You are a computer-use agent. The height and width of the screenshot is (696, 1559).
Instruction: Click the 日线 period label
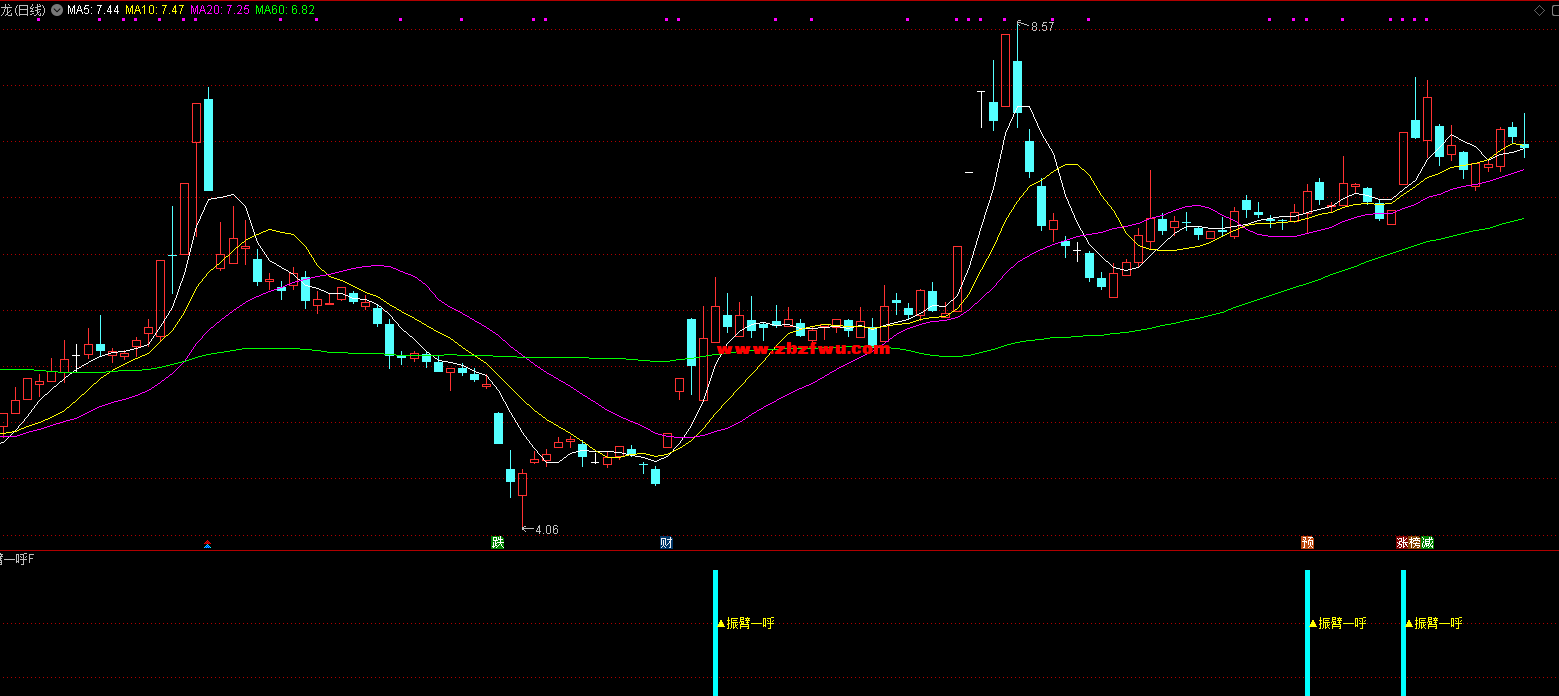pos(31,10)
